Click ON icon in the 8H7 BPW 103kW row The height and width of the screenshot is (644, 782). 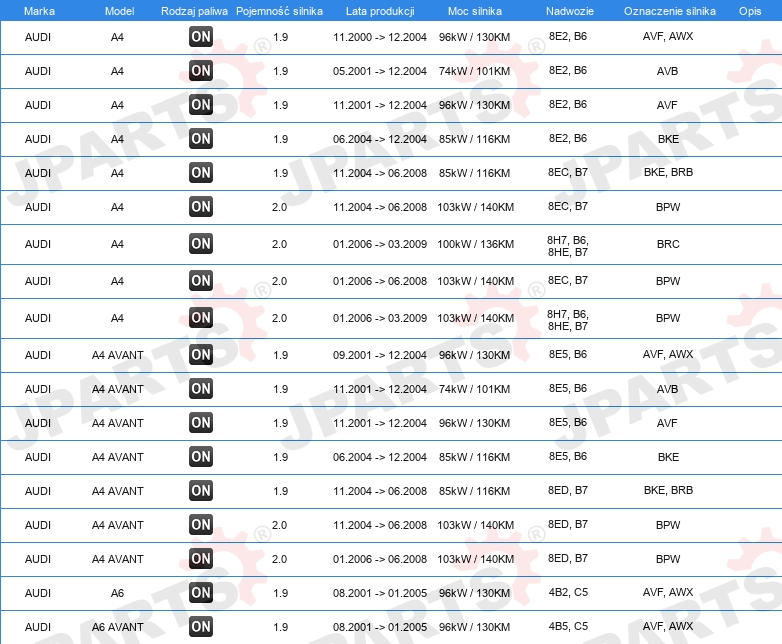click(x=201, y=317)
